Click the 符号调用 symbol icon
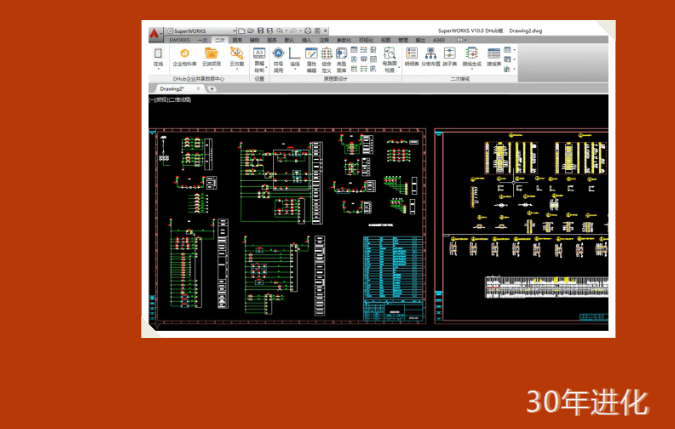This screenshot has width=675, height=429. pos(279,53)
